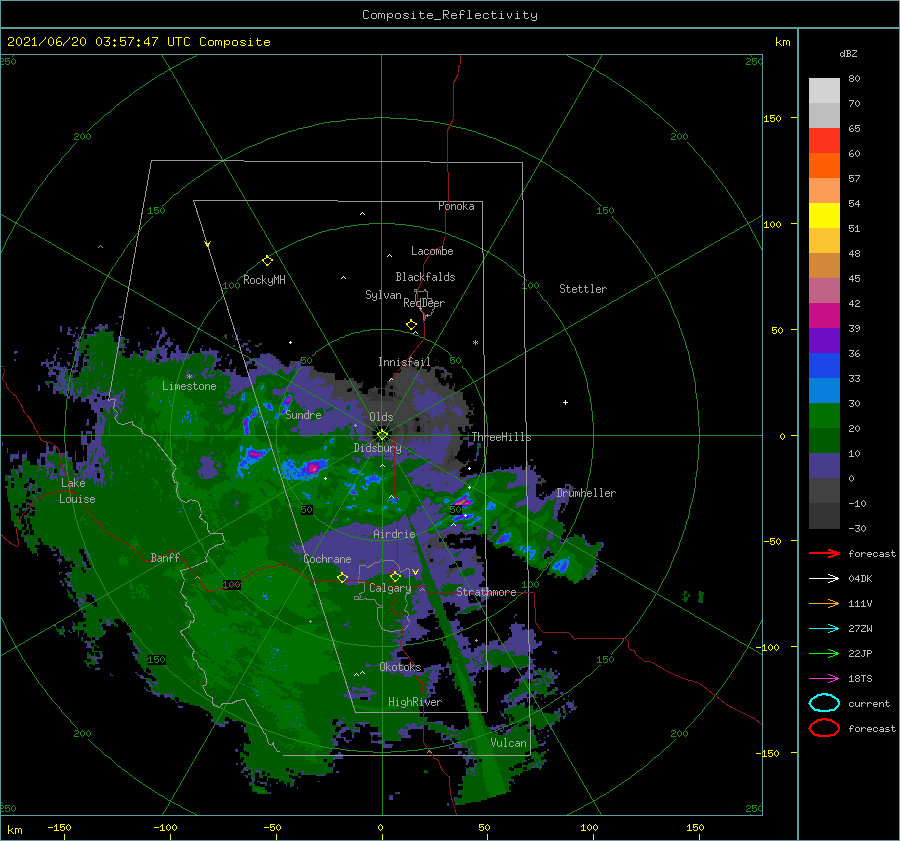900x841 pixels.
Task: Click the 04DK legend label
Action: point(860,579)
